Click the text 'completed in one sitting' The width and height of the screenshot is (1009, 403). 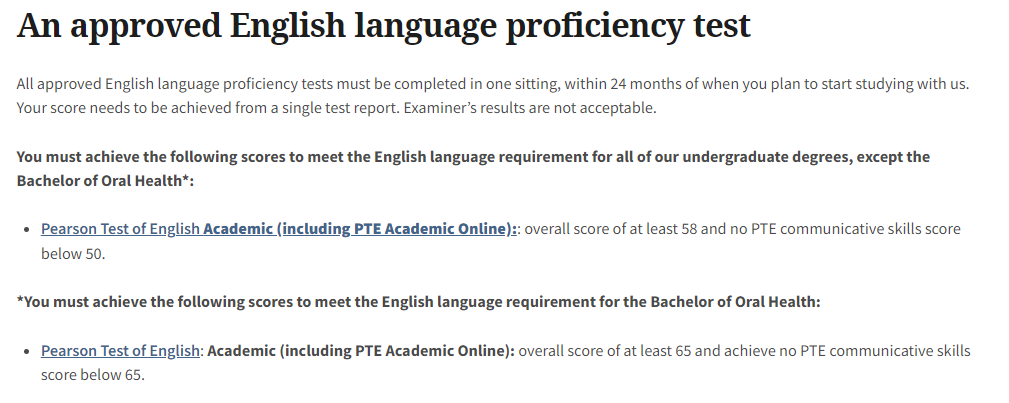(x=477, y=84)
